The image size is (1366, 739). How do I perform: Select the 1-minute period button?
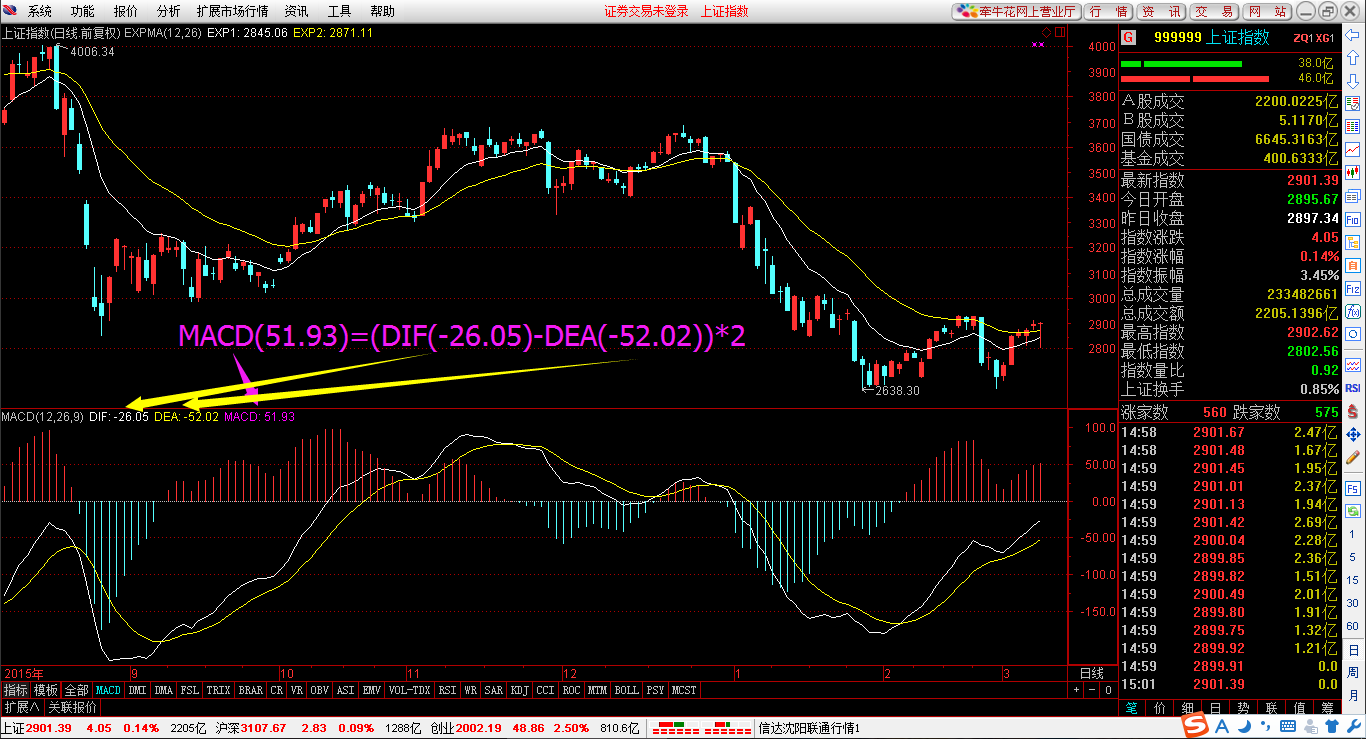coord(1353,536)
